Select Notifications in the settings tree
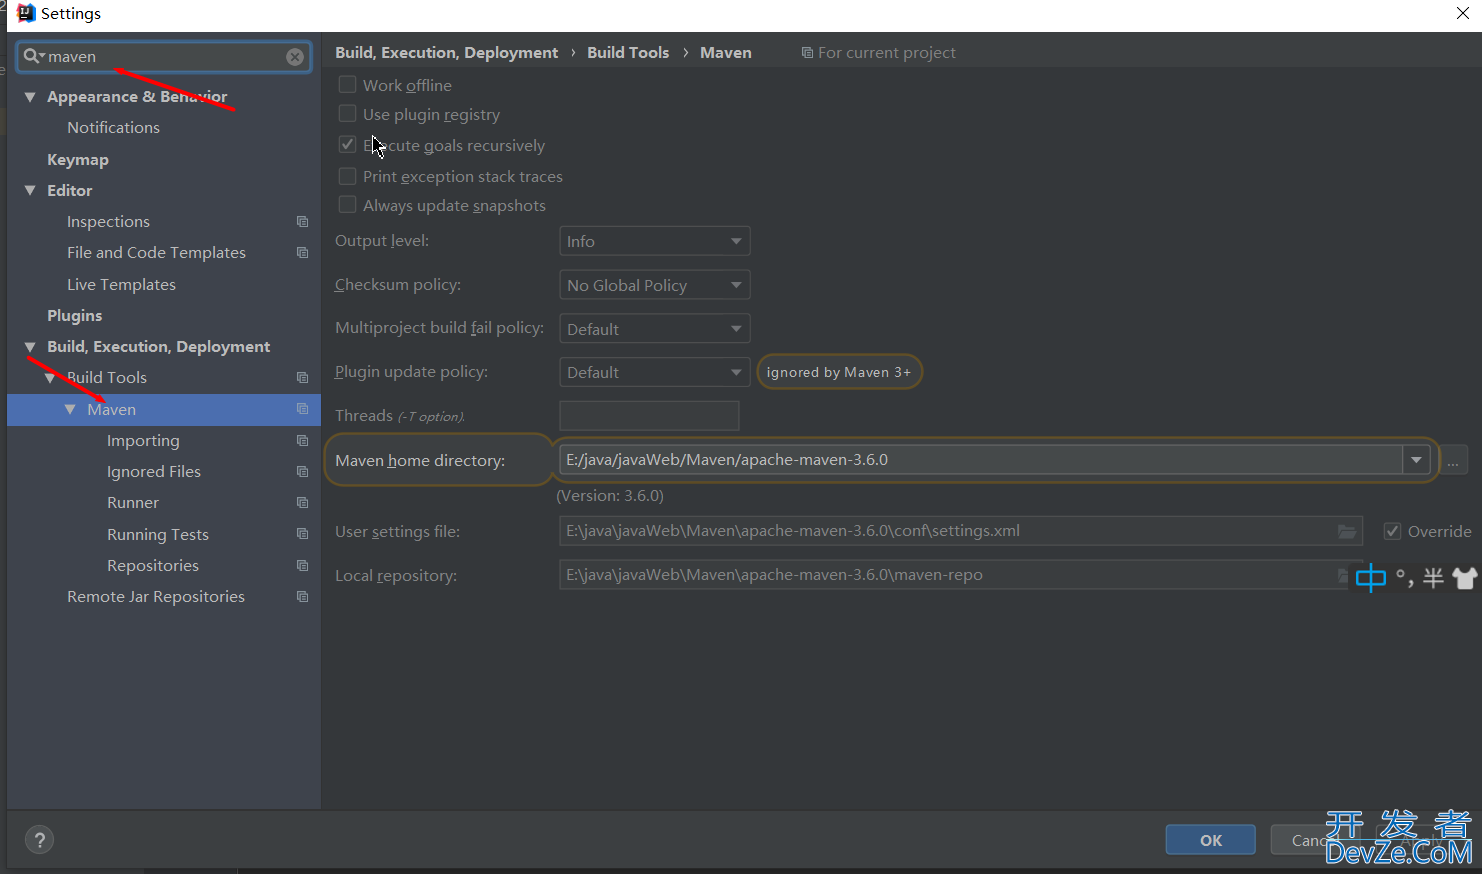1482x874 pixels. pos(113,128)
